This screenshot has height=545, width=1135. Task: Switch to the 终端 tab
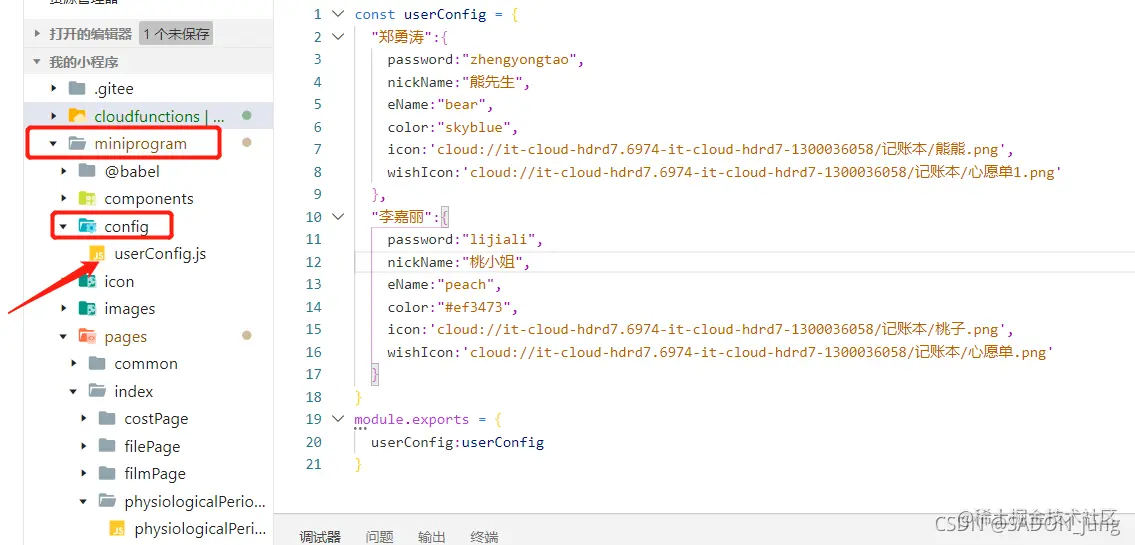[484, 537]
